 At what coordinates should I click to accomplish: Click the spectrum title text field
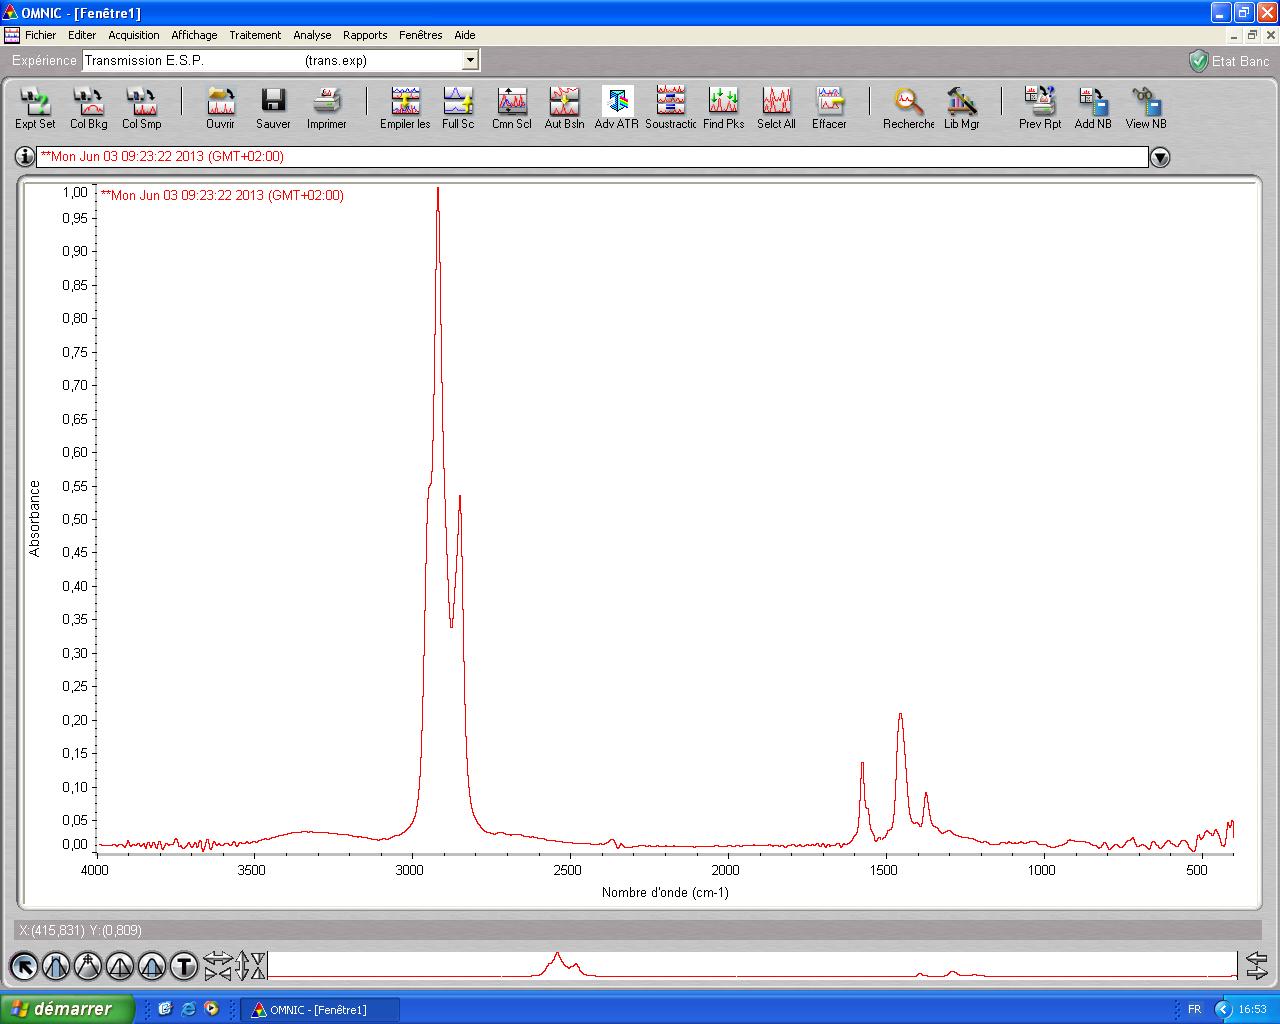pos(592,157)
